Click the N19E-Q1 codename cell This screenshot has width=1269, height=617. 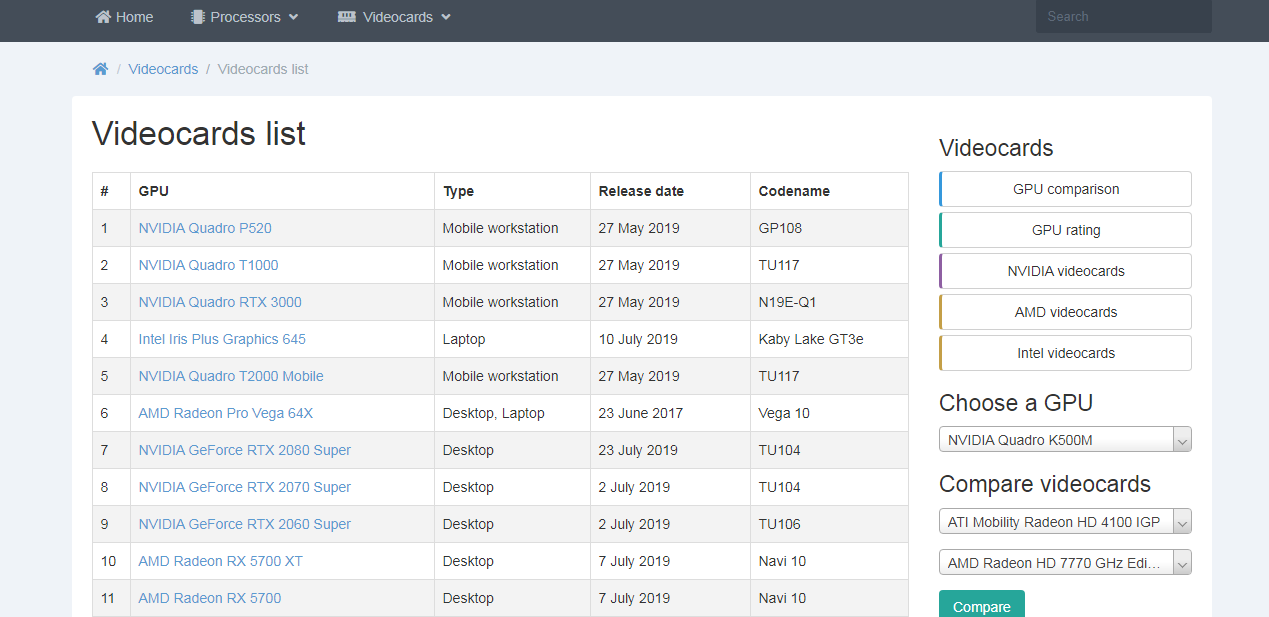pos(829,302)
